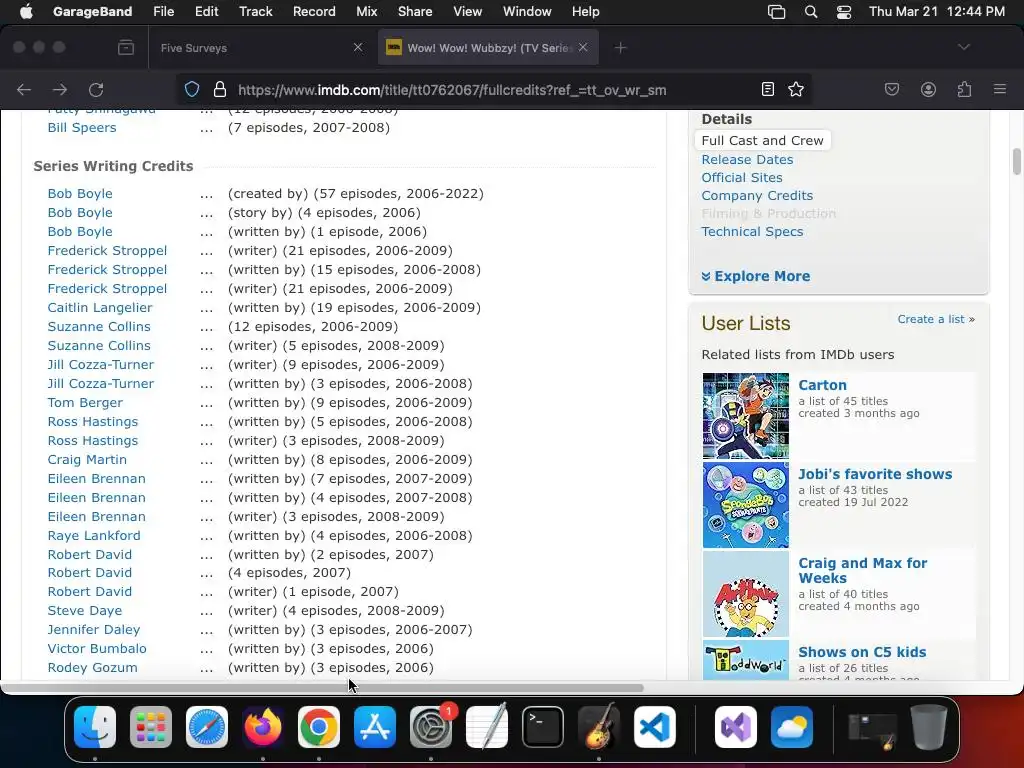Open App Store from the Dock

(x=375, y=727)
